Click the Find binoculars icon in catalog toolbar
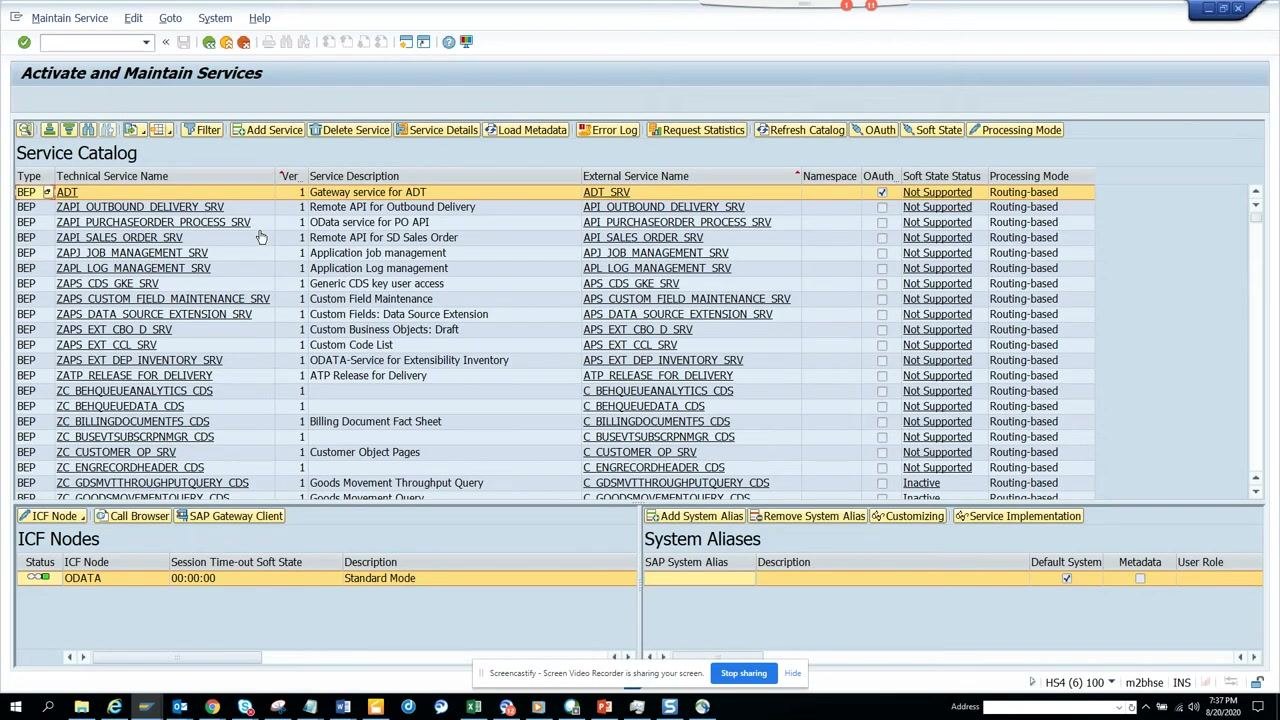 coord(88,130)
